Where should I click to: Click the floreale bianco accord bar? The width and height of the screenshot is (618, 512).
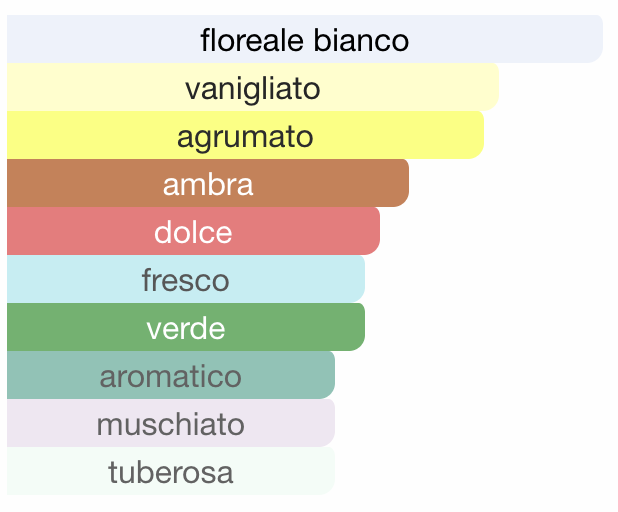305,39
